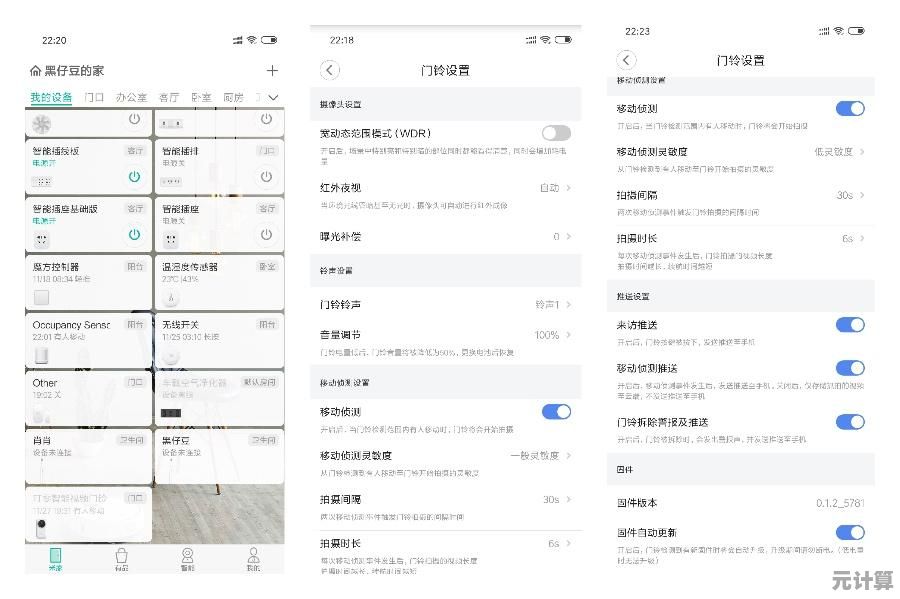The width and height of the screenshot is (900, 599).
Task: Tap power icon on 智能插排 card
Action: click(x=266, y=176)
